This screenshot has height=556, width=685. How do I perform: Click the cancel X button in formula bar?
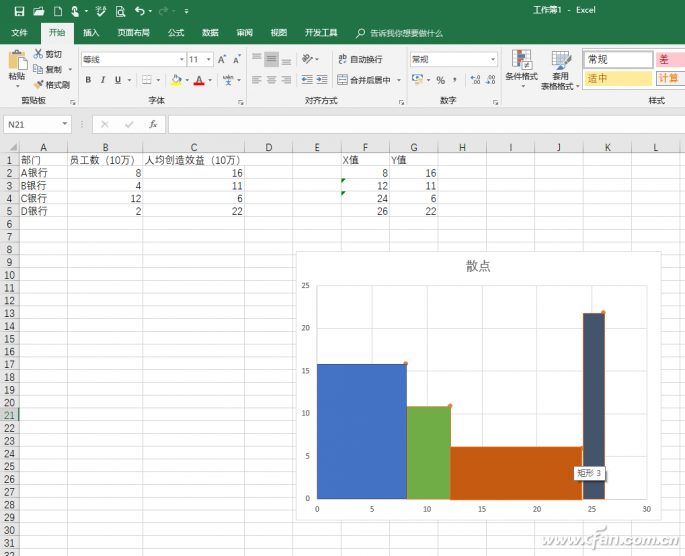point(105,124)
